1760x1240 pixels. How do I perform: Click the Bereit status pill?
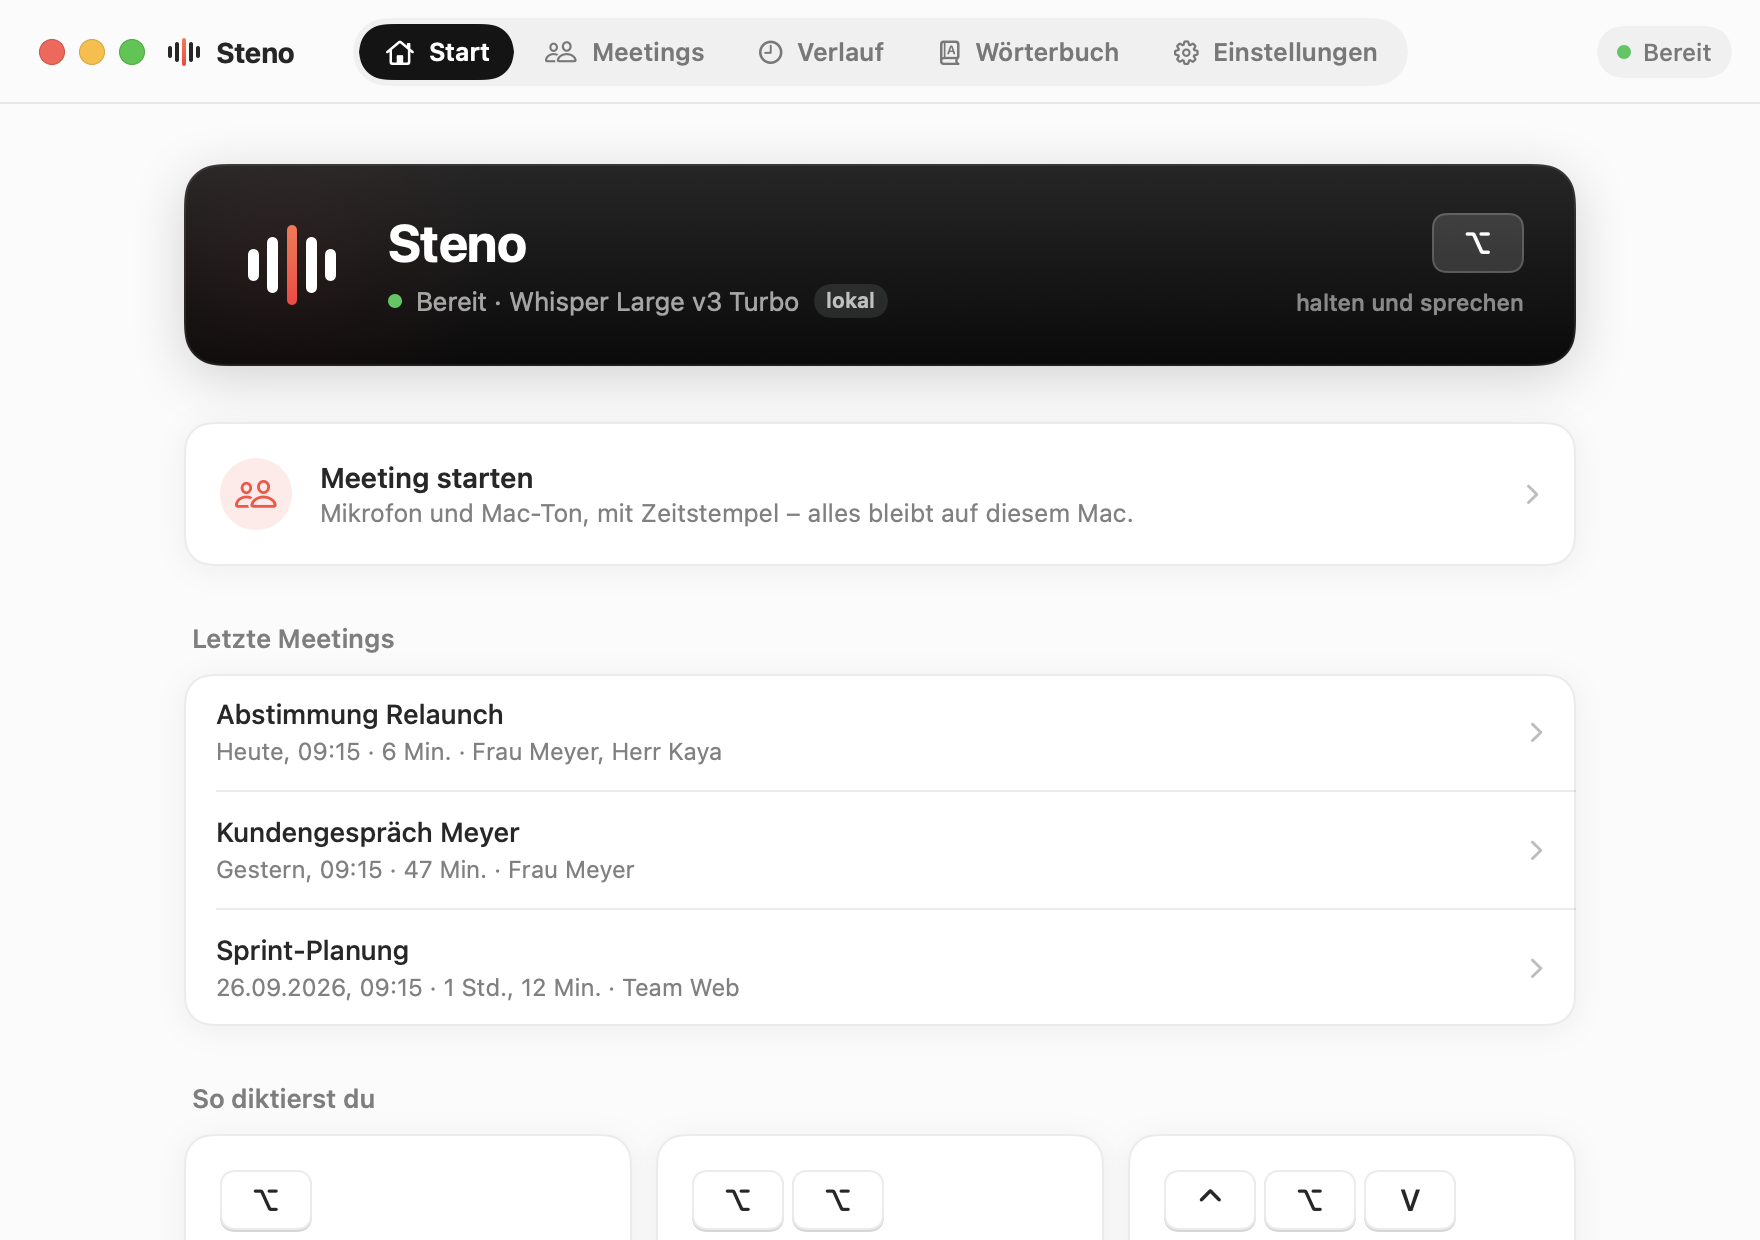[1664, 52]
